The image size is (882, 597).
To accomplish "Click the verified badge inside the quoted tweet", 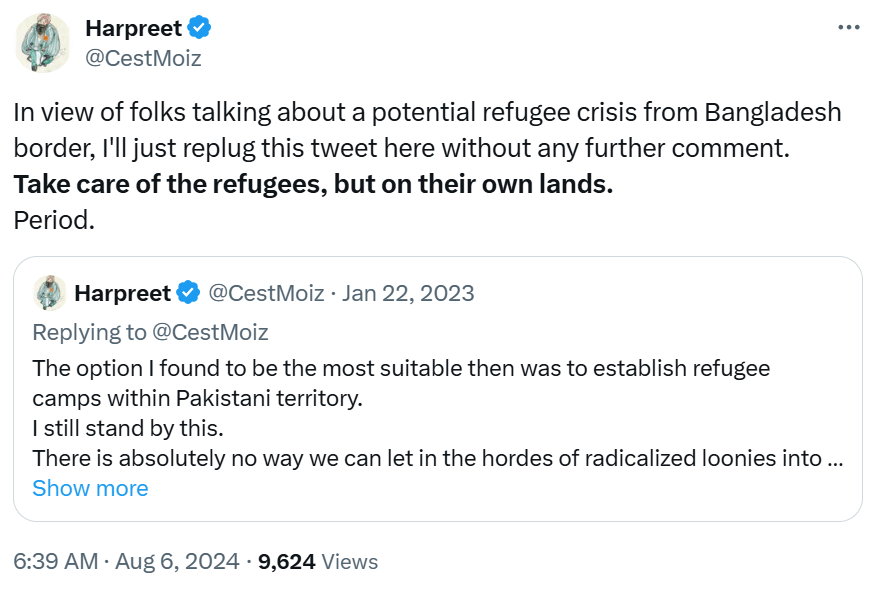I will [187, 293].
